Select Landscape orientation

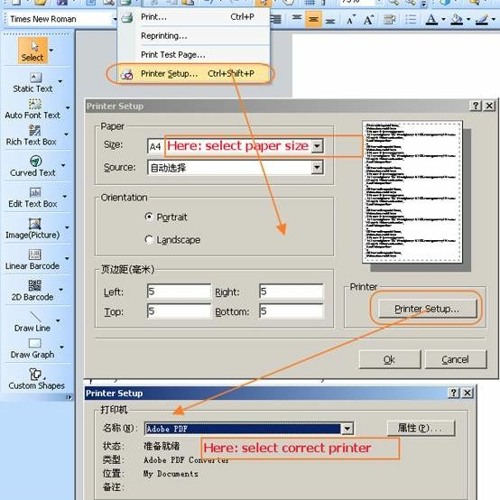(173, 240)
